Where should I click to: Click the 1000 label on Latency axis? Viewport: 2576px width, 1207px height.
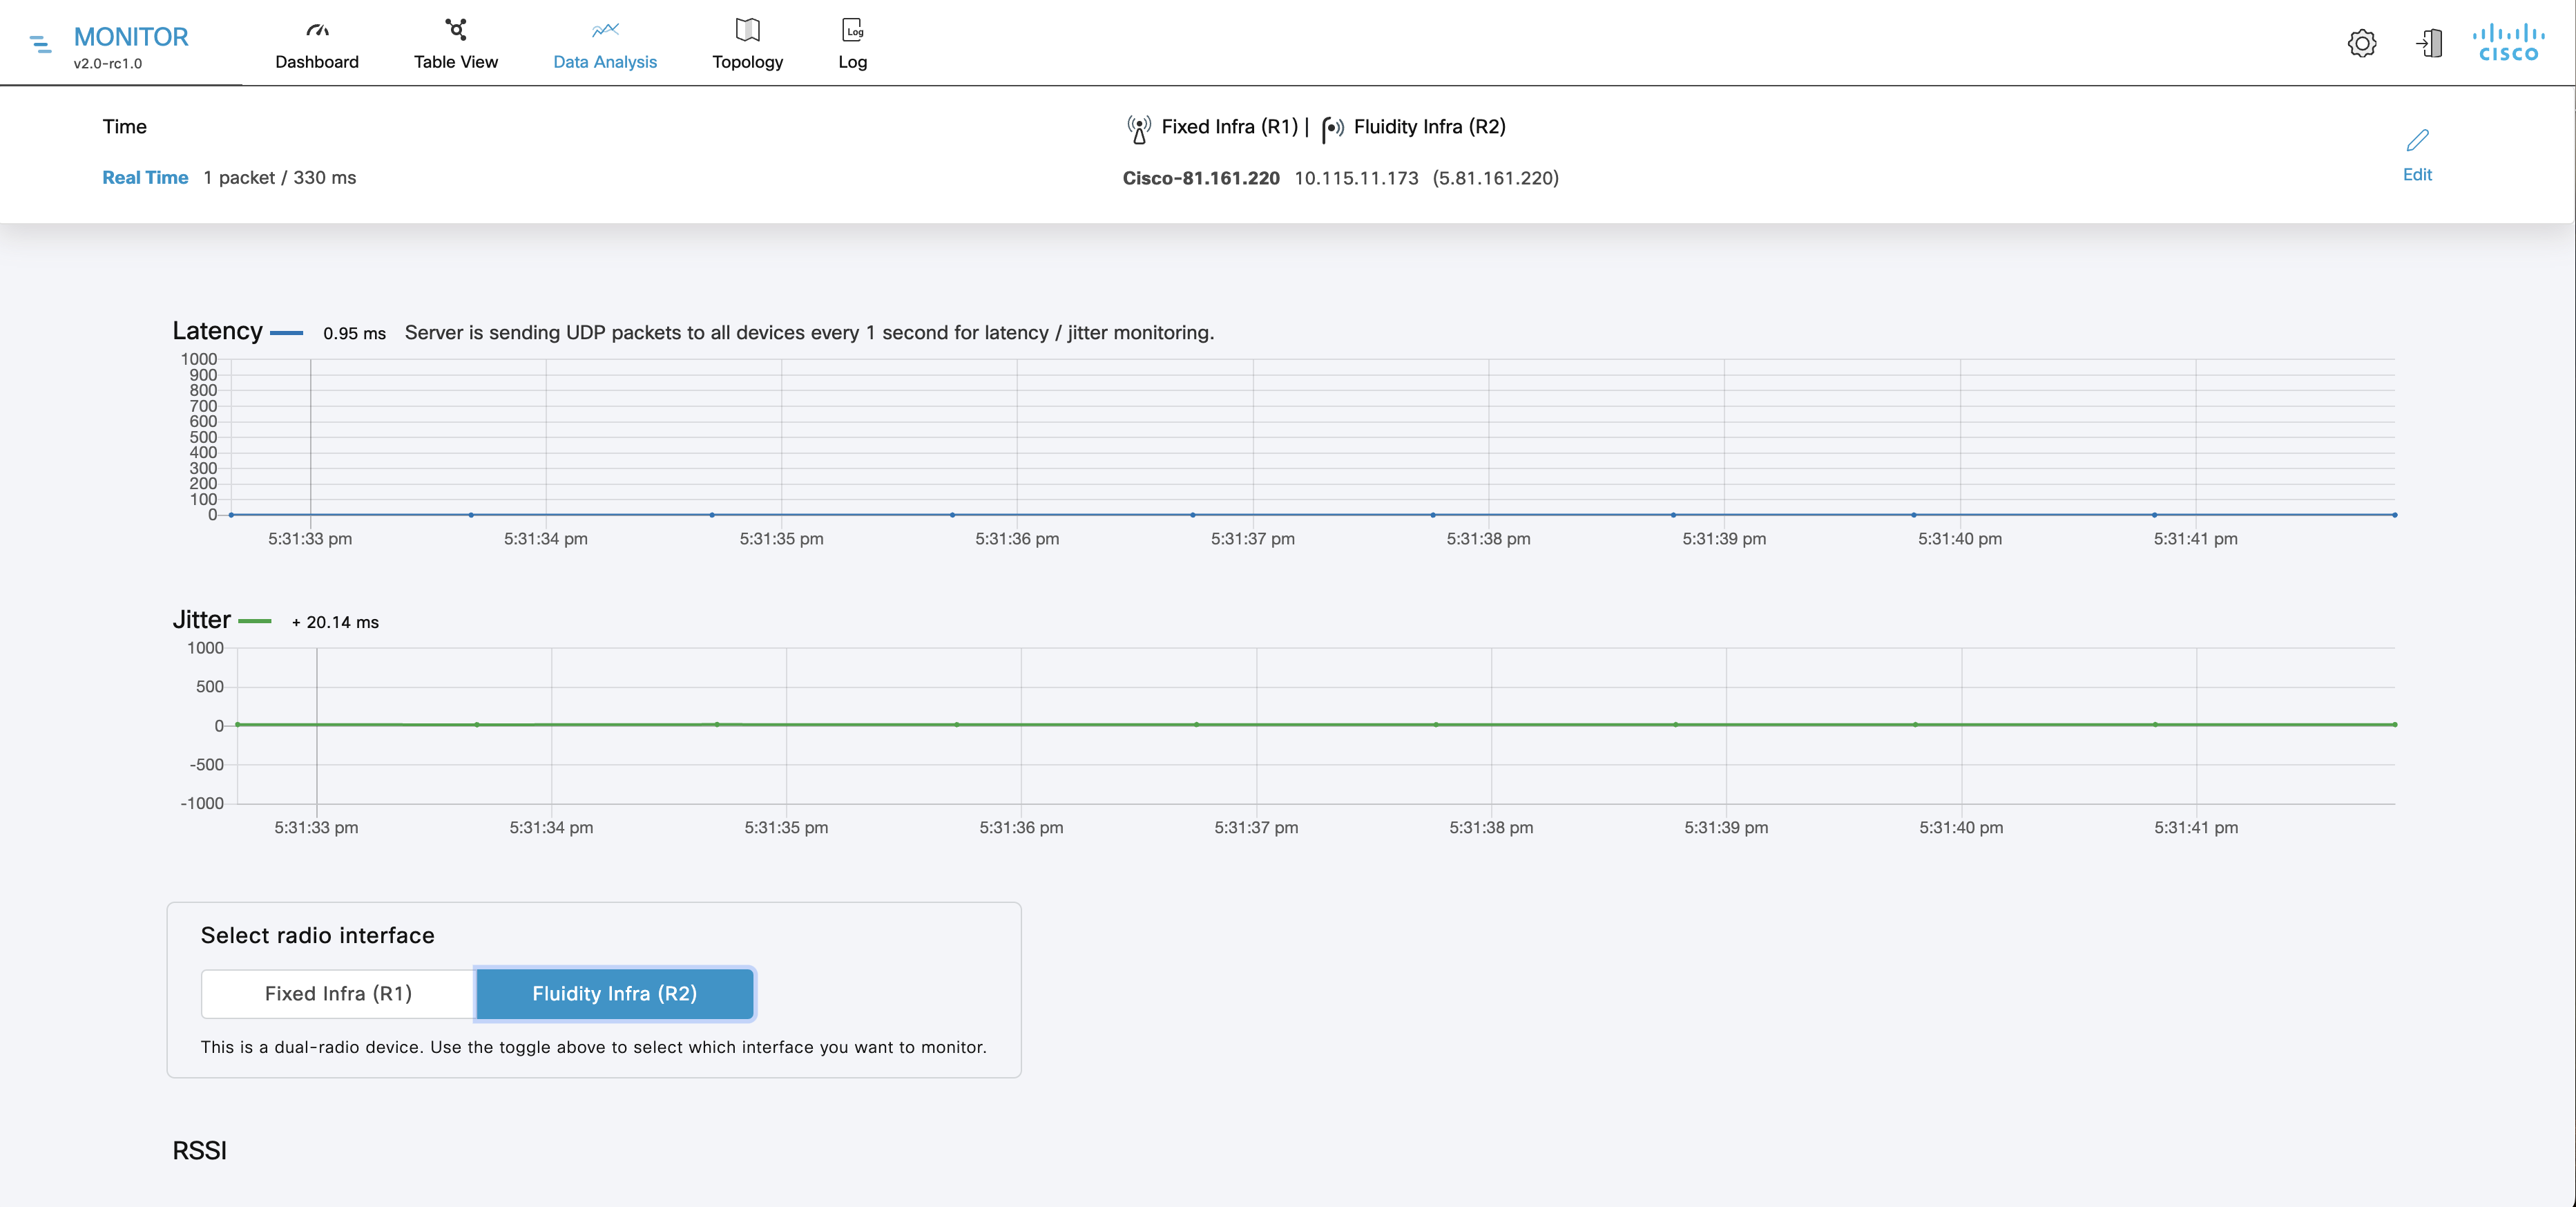[198, 359]
